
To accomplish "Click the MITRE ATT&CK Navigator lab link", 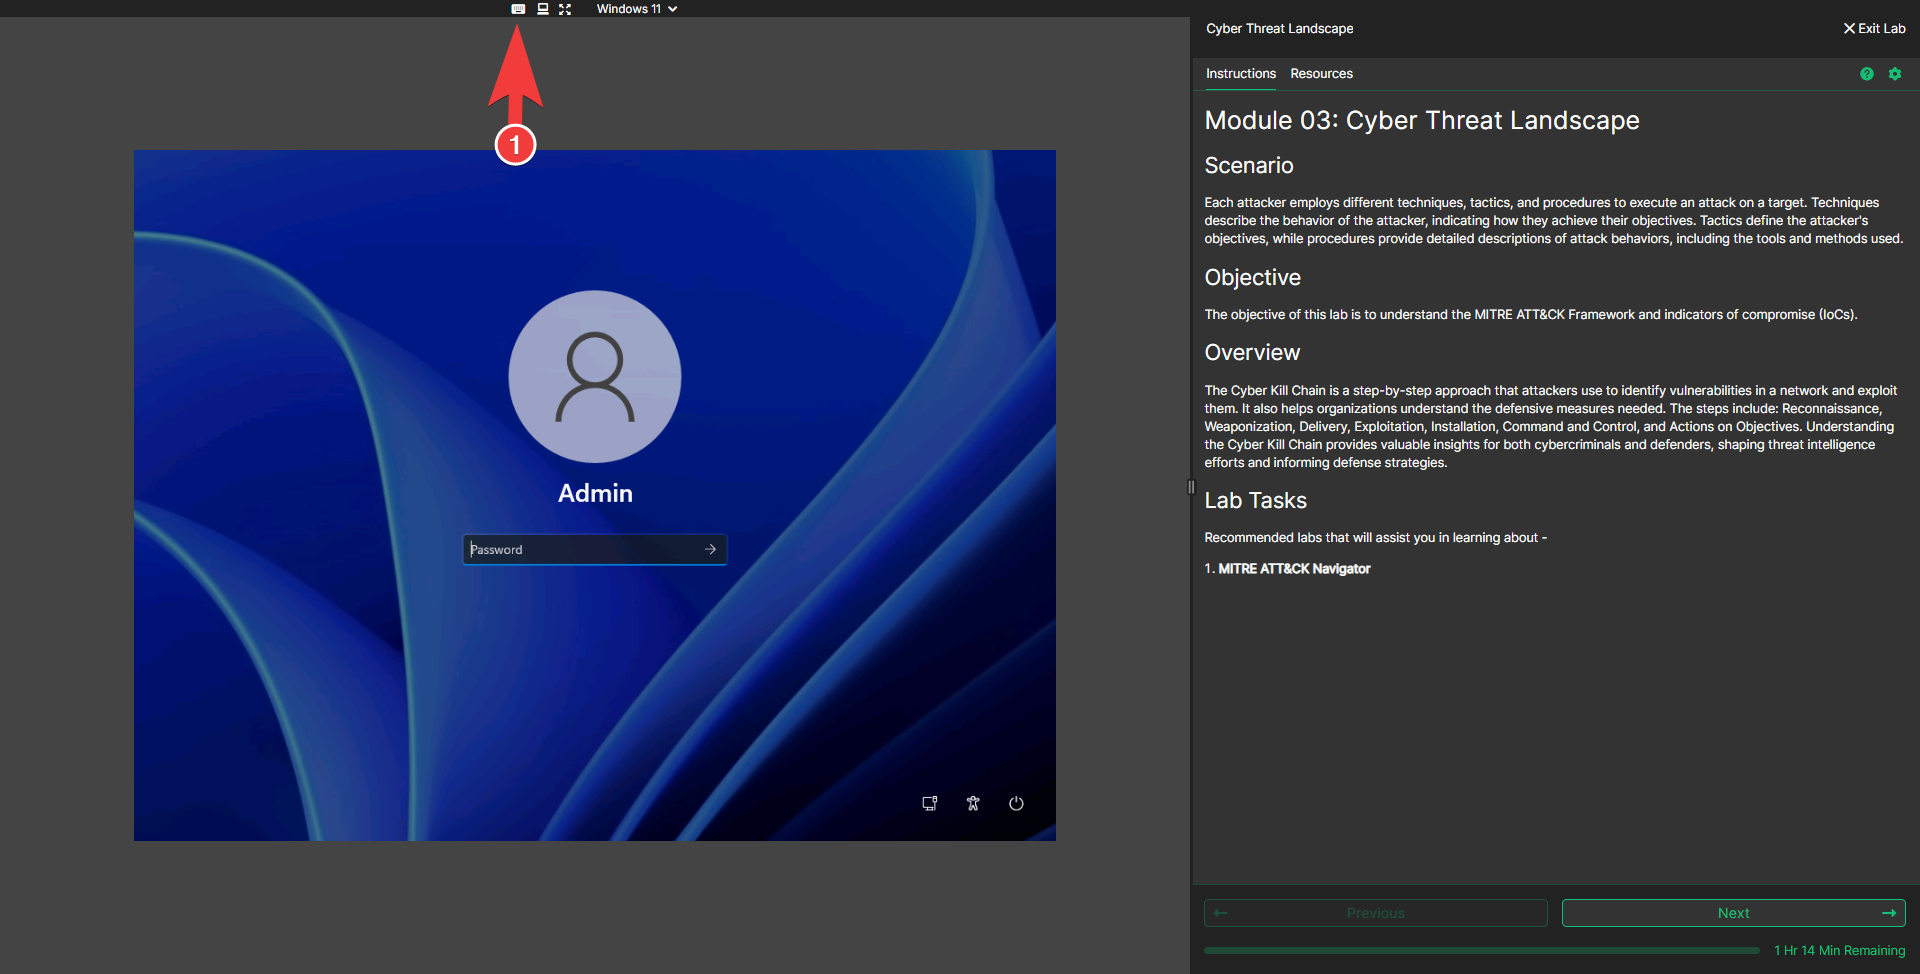I will coord(1294,569).
